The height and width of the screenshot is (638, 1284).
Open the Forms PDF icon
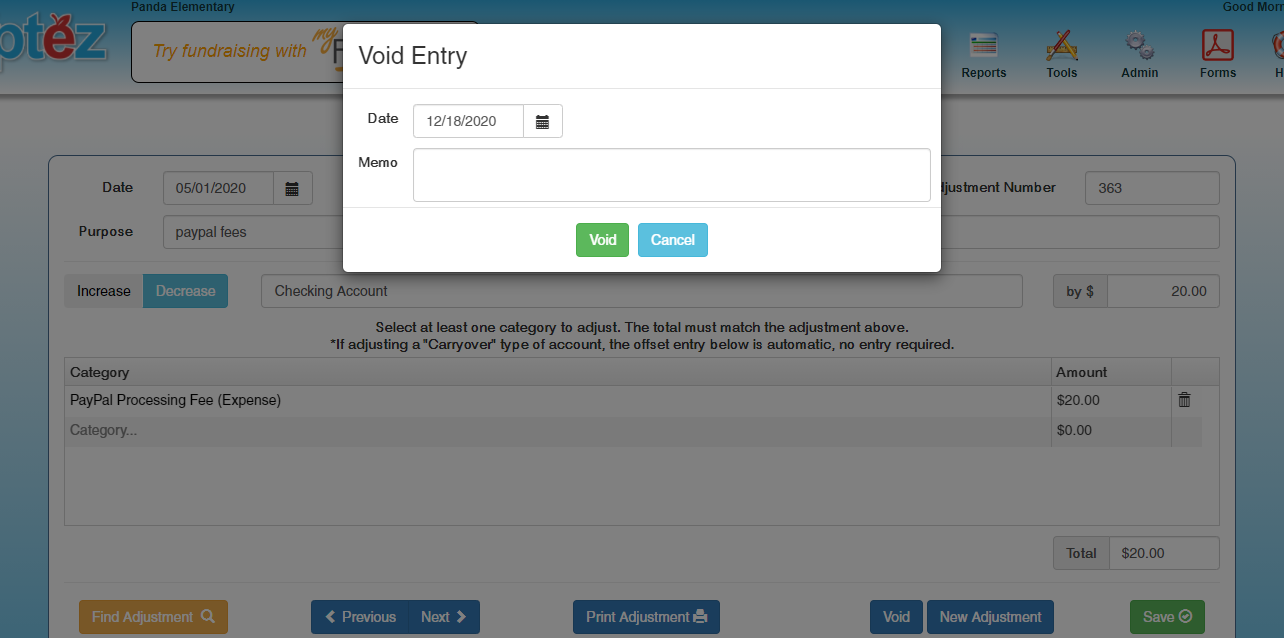tap(1217, 47)
